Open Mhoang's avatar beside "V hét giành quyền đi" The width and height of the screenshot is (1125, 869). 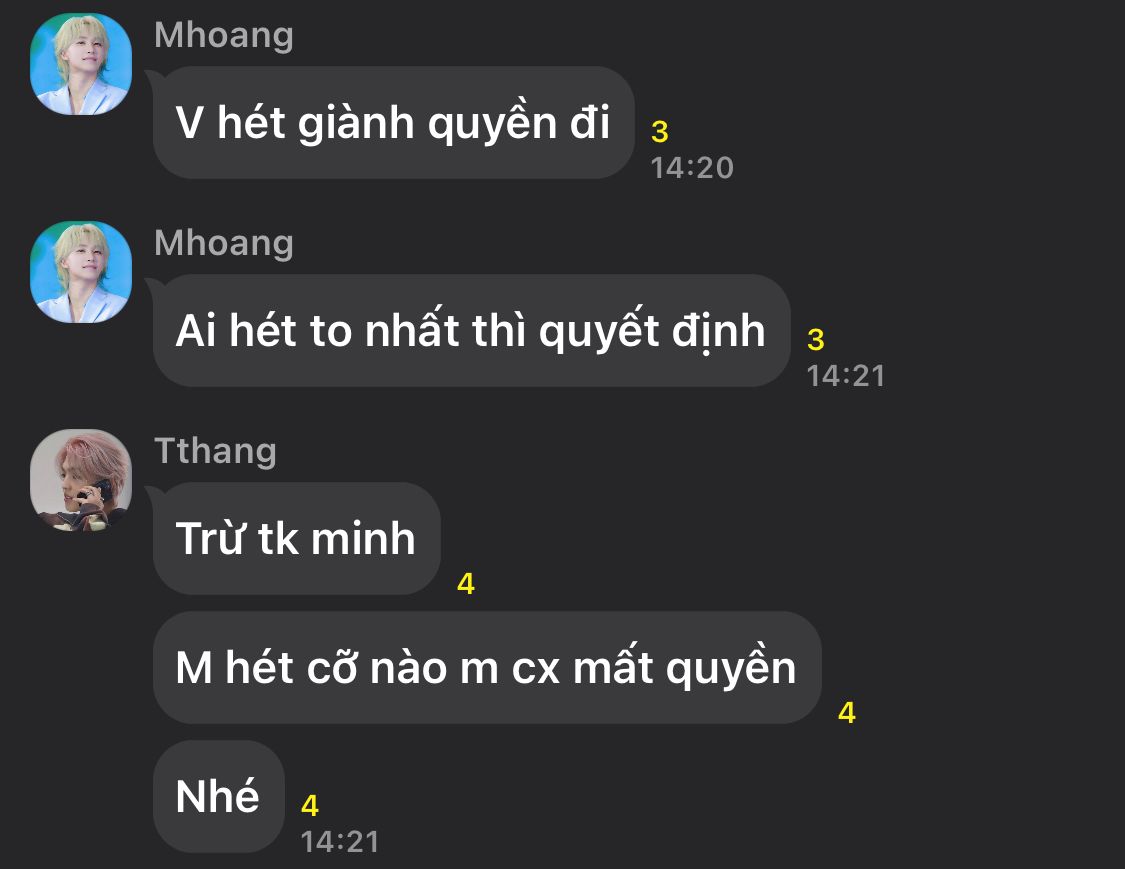[81, 64]
